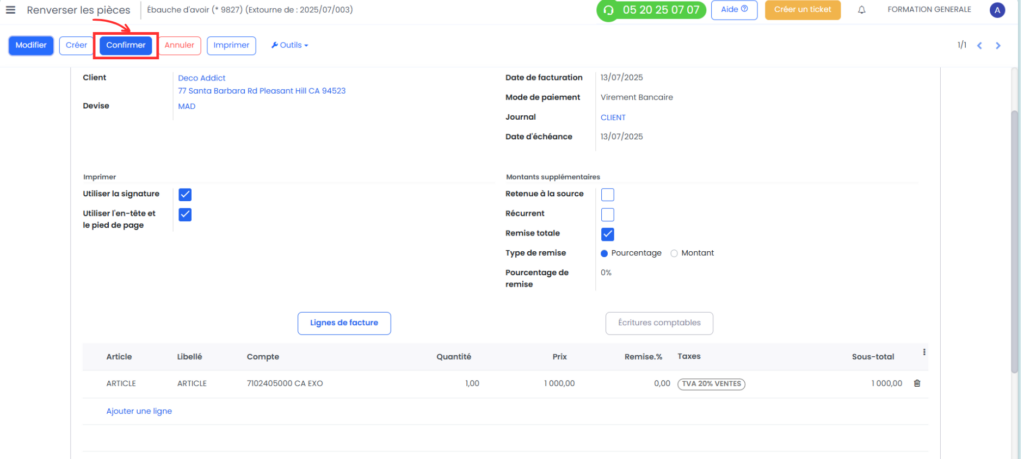Open the Lignes de facture tab

coord(344,323)
